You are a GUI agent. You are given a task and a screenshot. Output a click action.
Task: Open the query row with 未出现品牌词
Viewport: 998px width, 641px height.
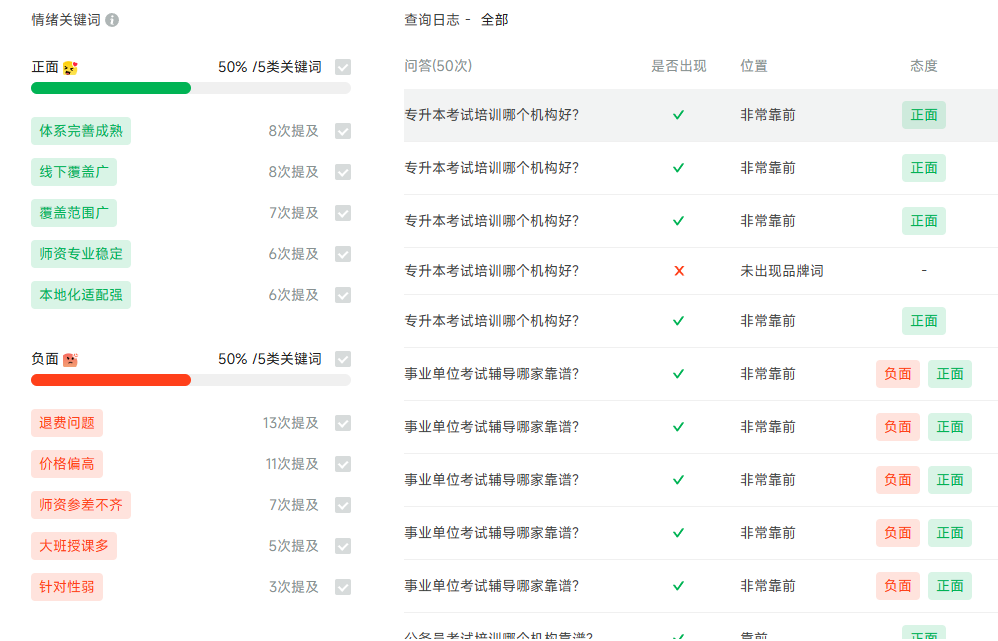coord(491,271)
